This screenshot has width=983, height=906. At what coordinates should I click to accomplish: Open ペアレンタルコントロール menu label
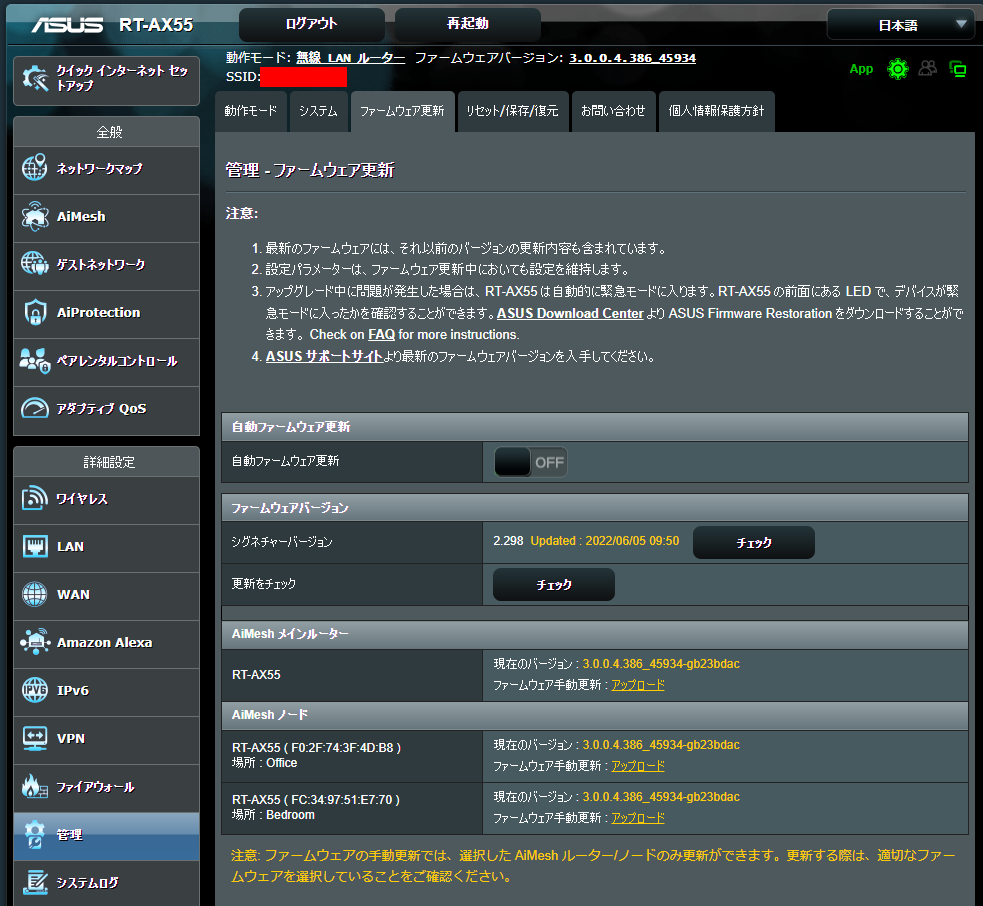[117, 361]
